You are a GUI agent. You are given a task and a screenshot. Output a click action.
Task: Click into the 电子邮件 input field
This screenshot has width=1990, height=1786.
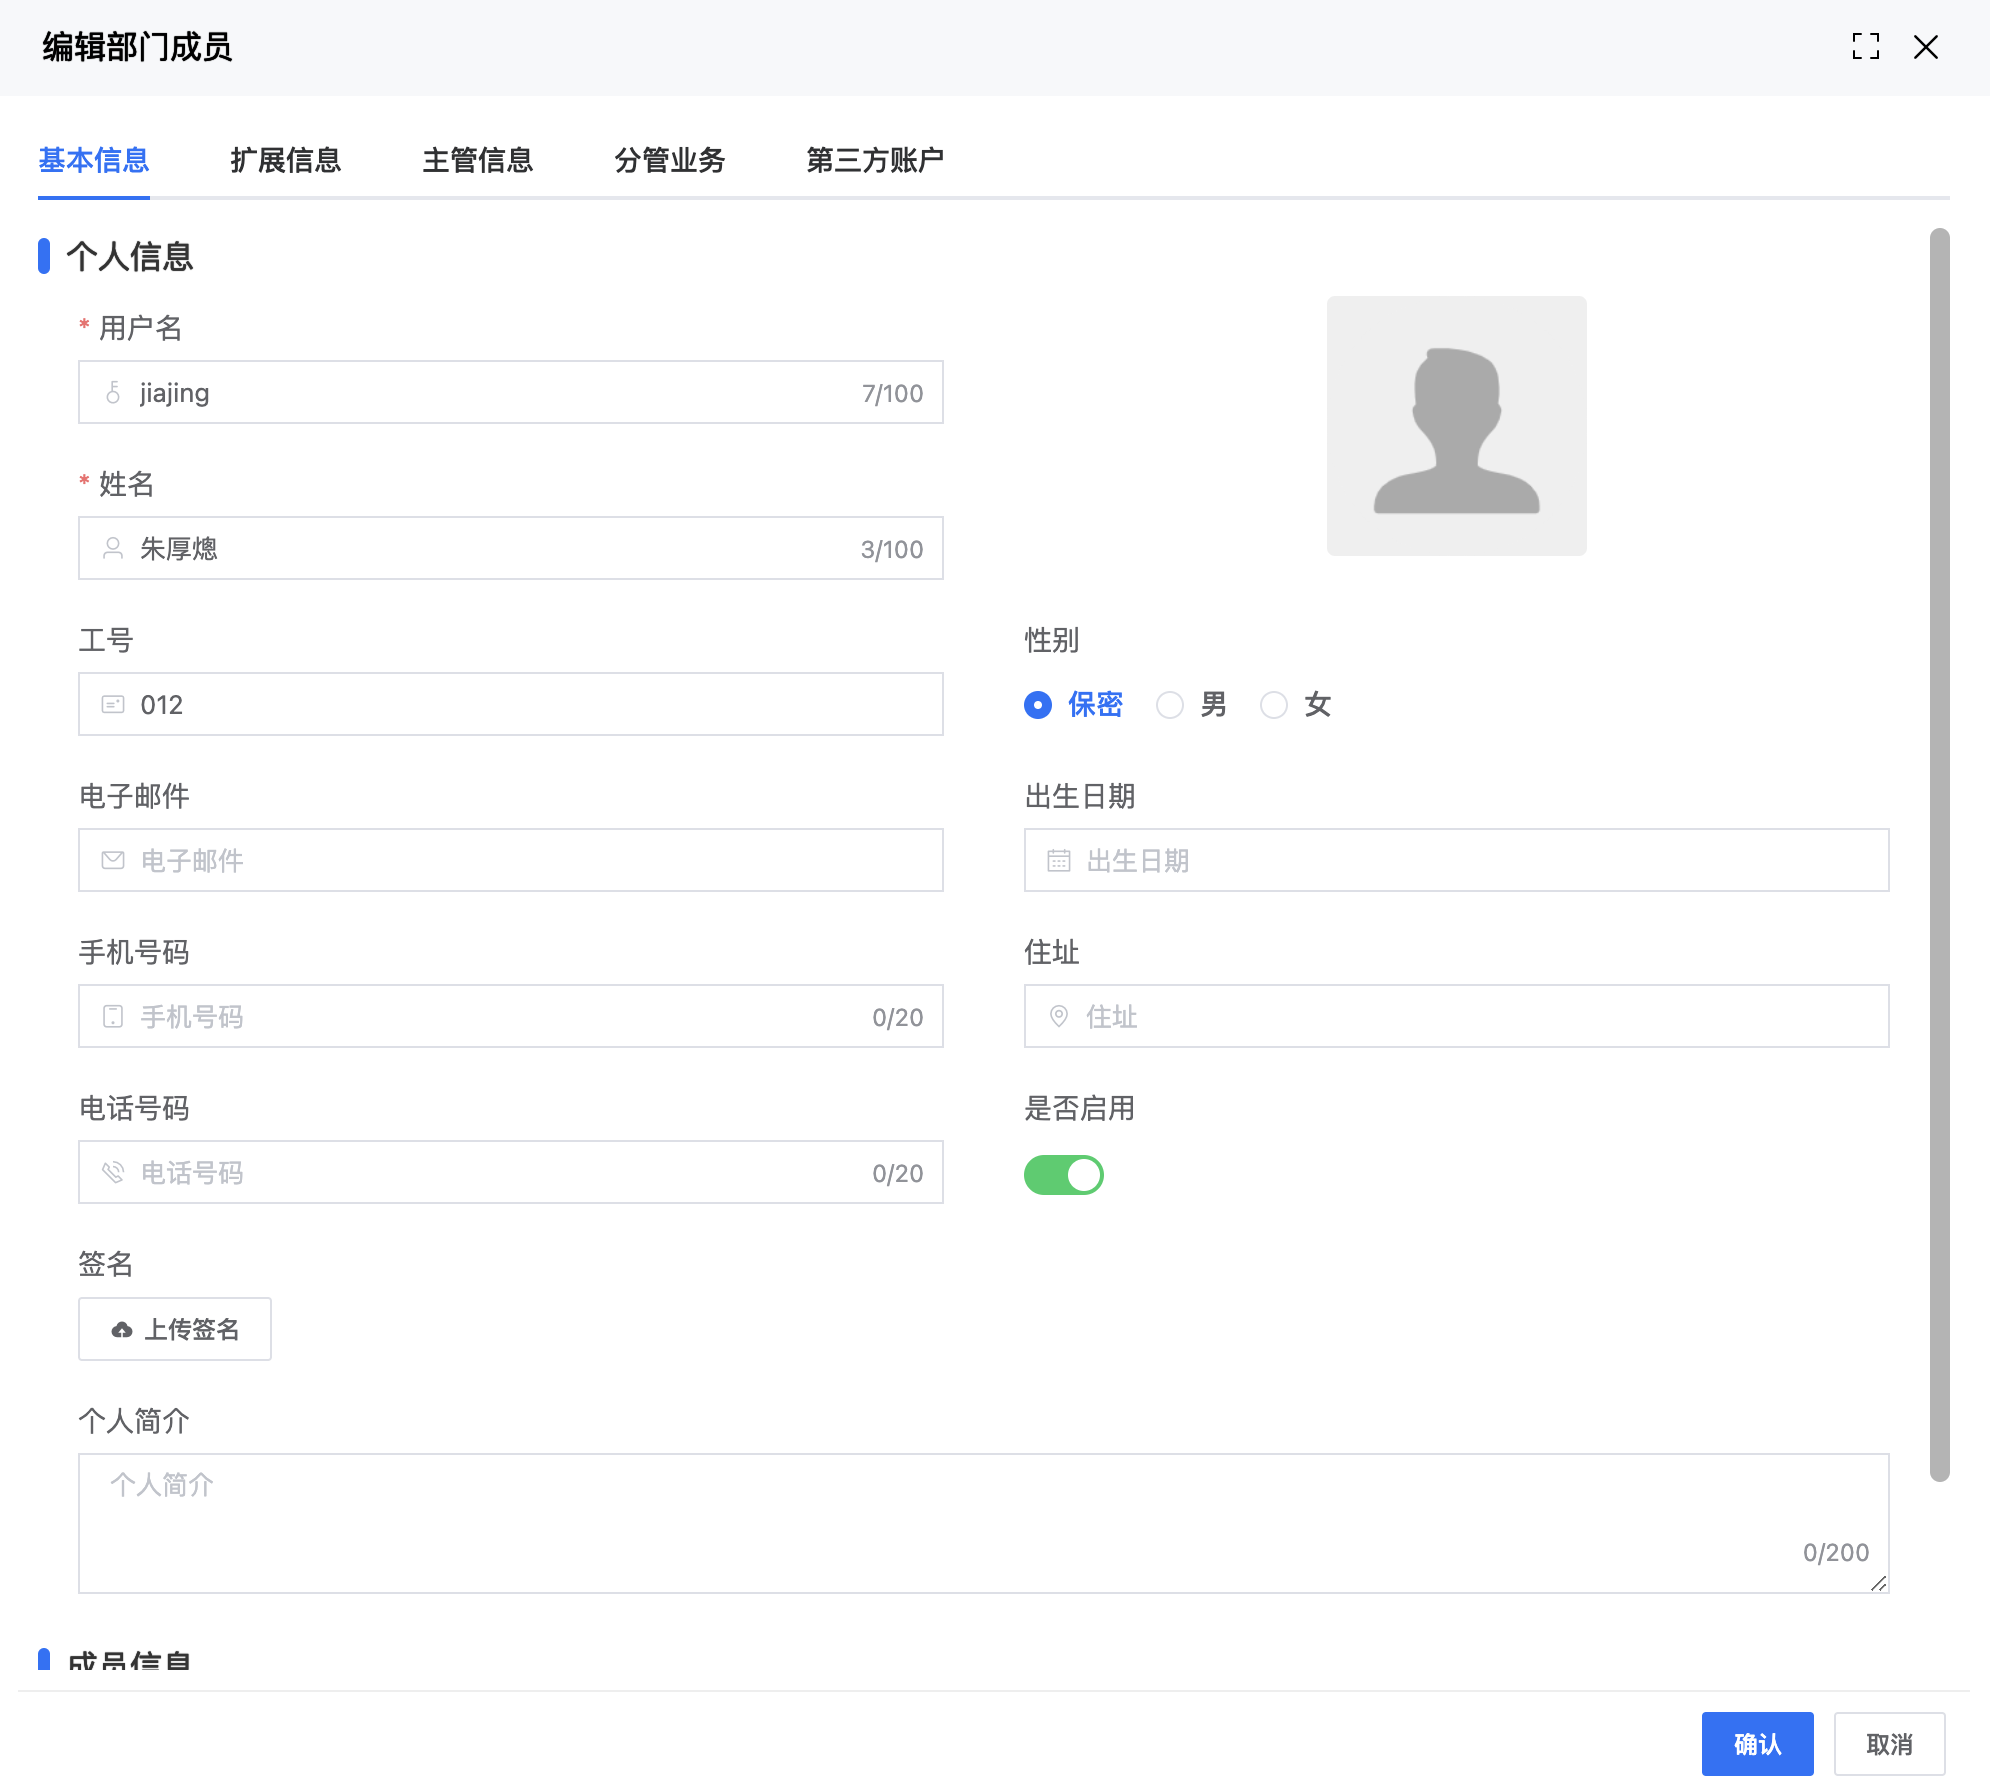tap(511, 860)
